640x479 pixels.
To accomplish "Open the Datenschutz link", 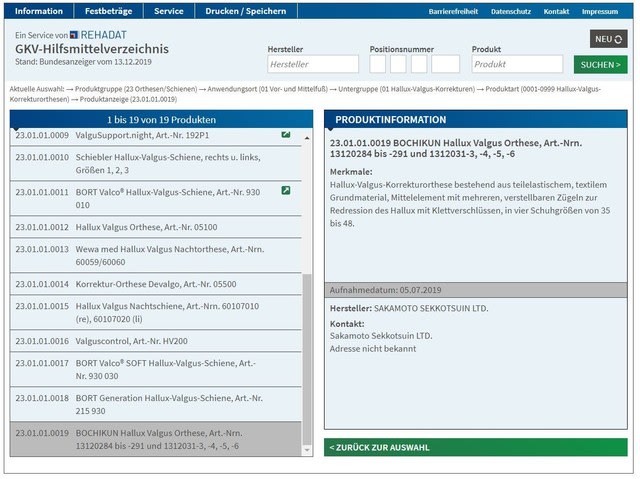I will [511, 11].
